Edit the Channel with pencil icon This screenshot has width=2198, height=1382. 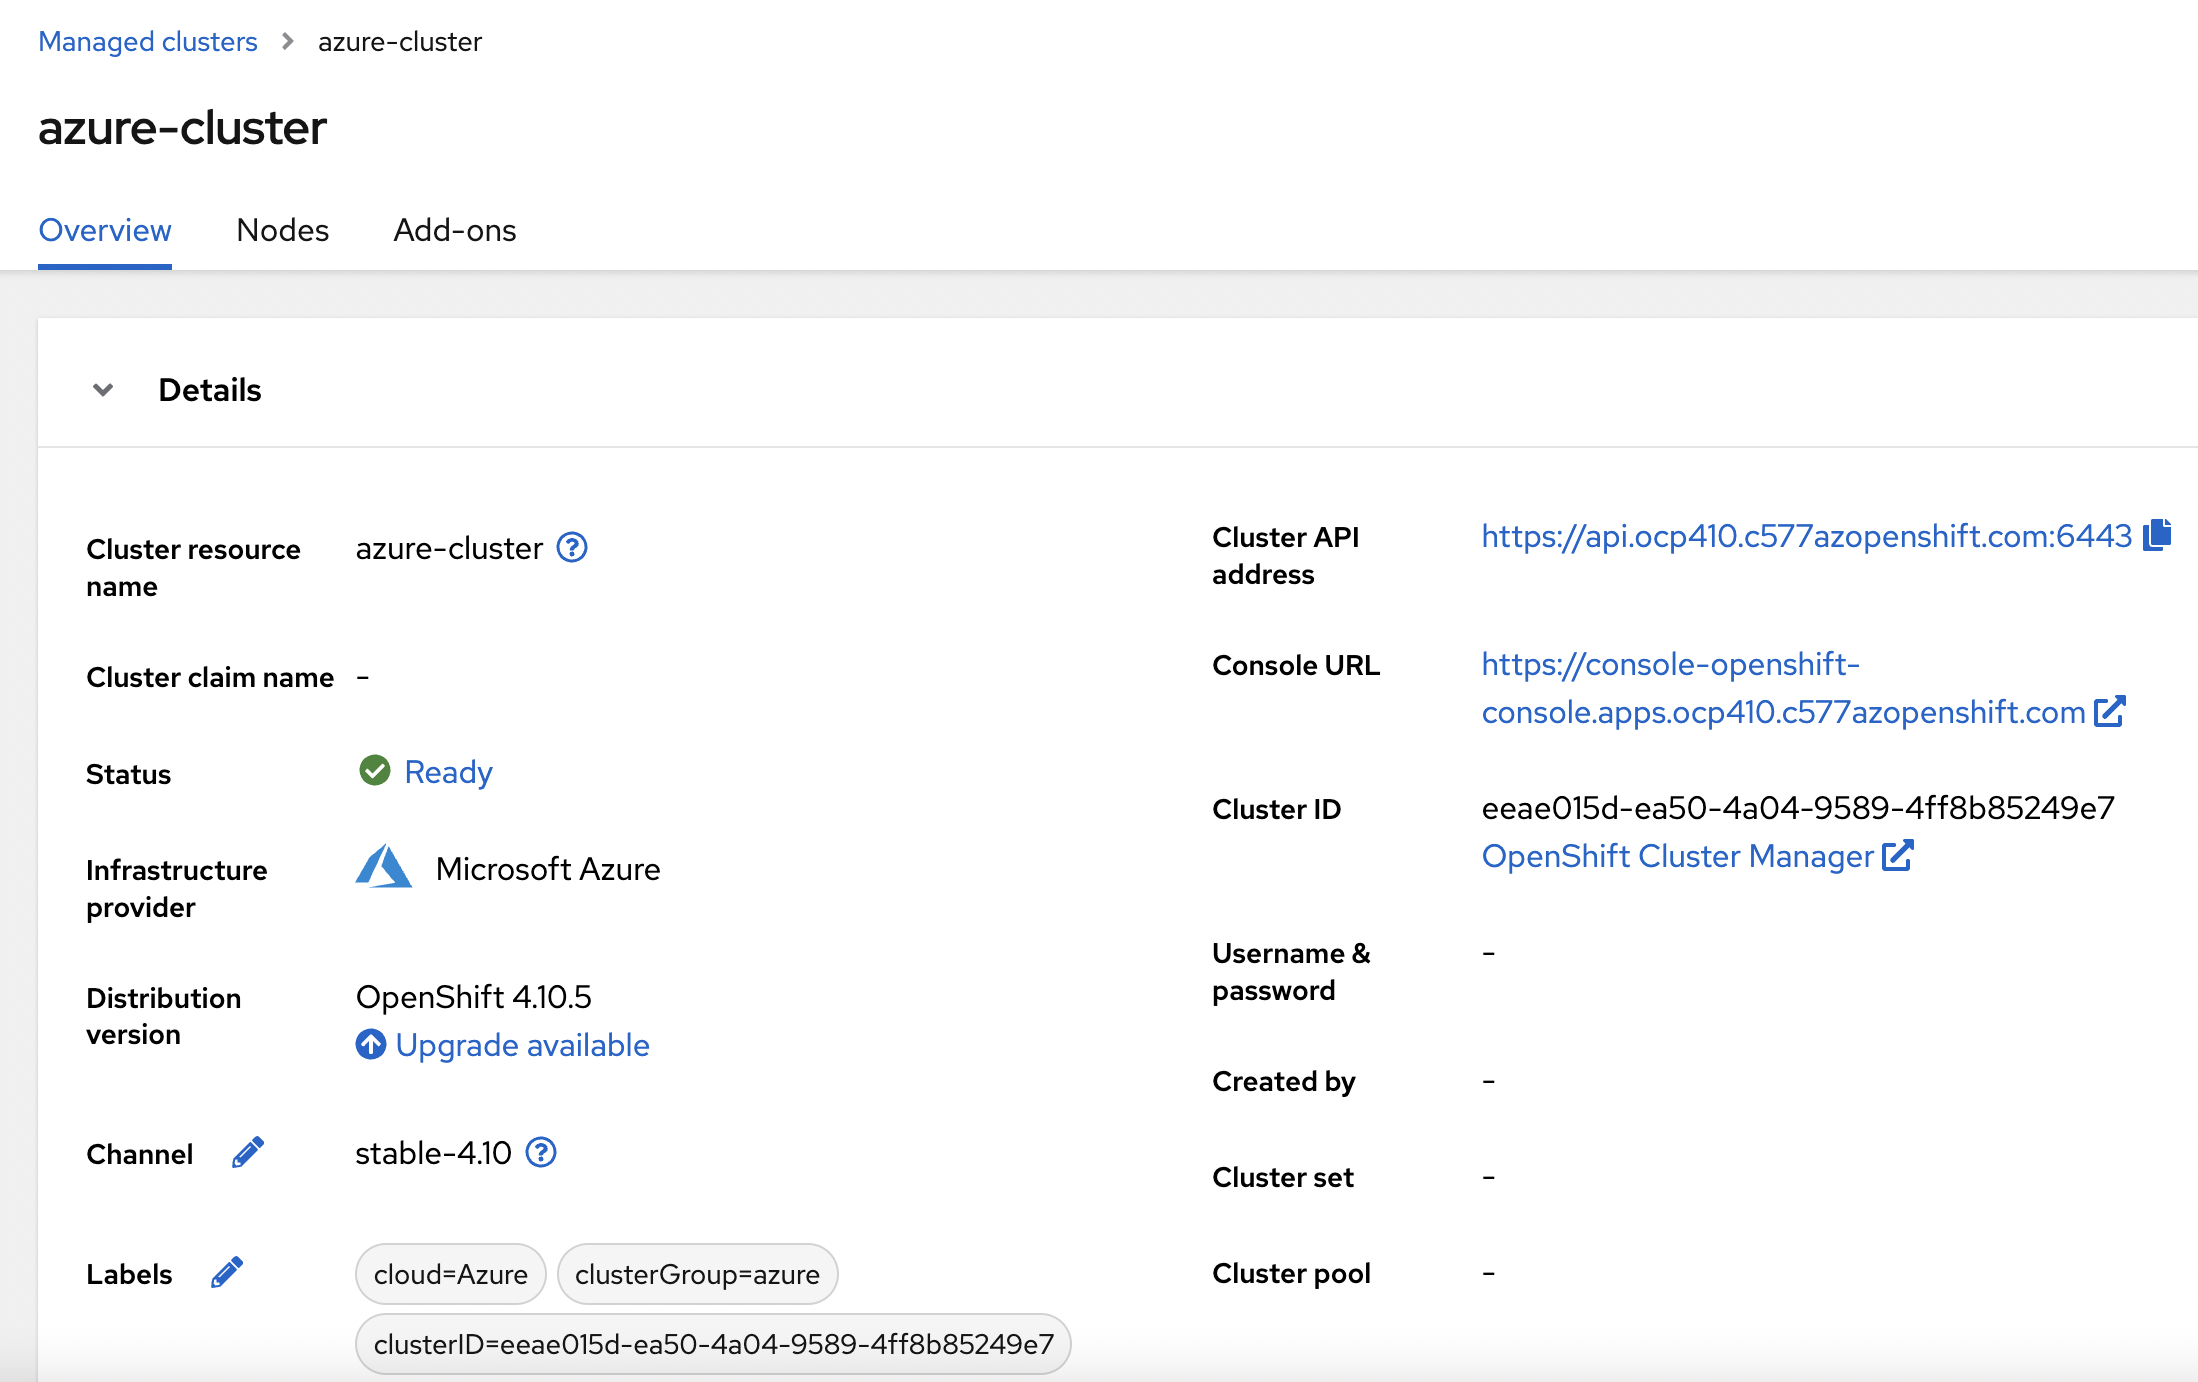point(248,1153)
